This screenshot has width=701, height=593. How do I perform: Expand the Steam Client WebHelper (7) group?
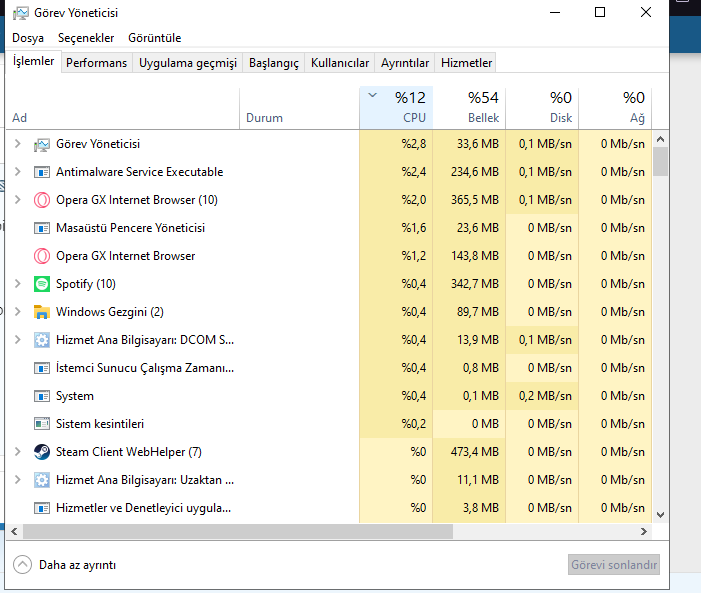click(17, 452)
